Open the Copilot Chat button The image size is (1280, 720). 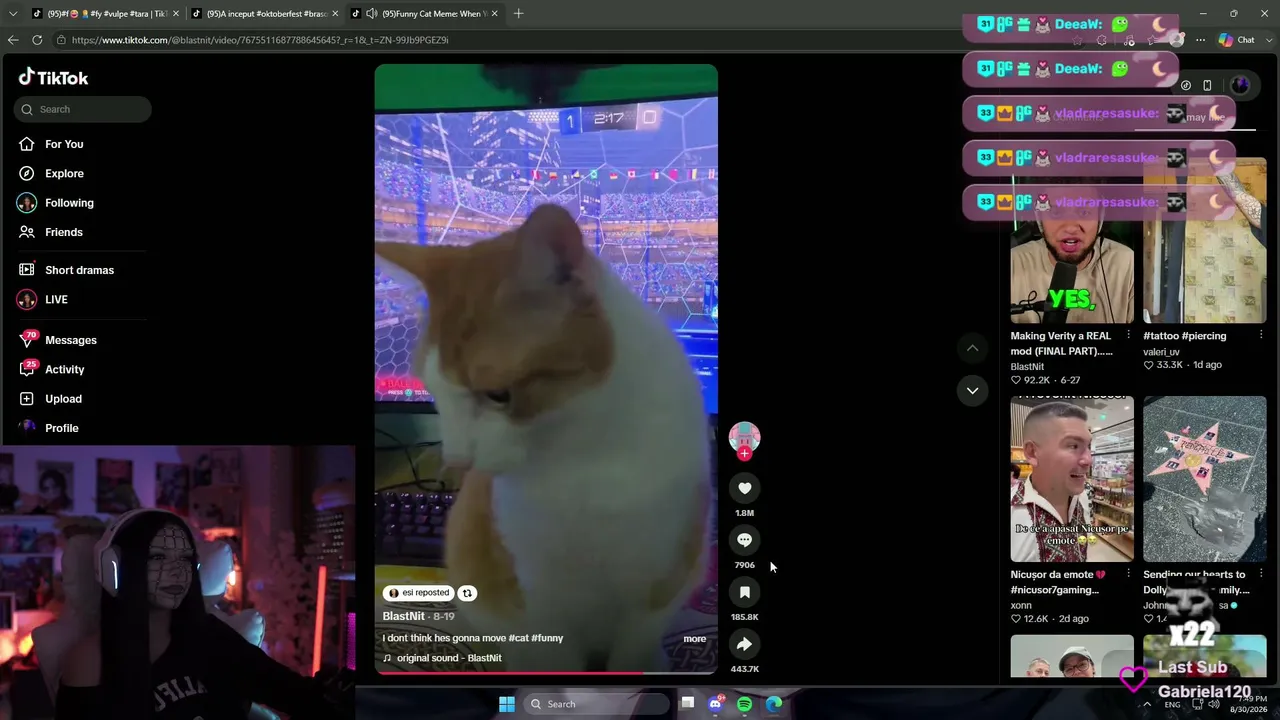(1237, 40)
